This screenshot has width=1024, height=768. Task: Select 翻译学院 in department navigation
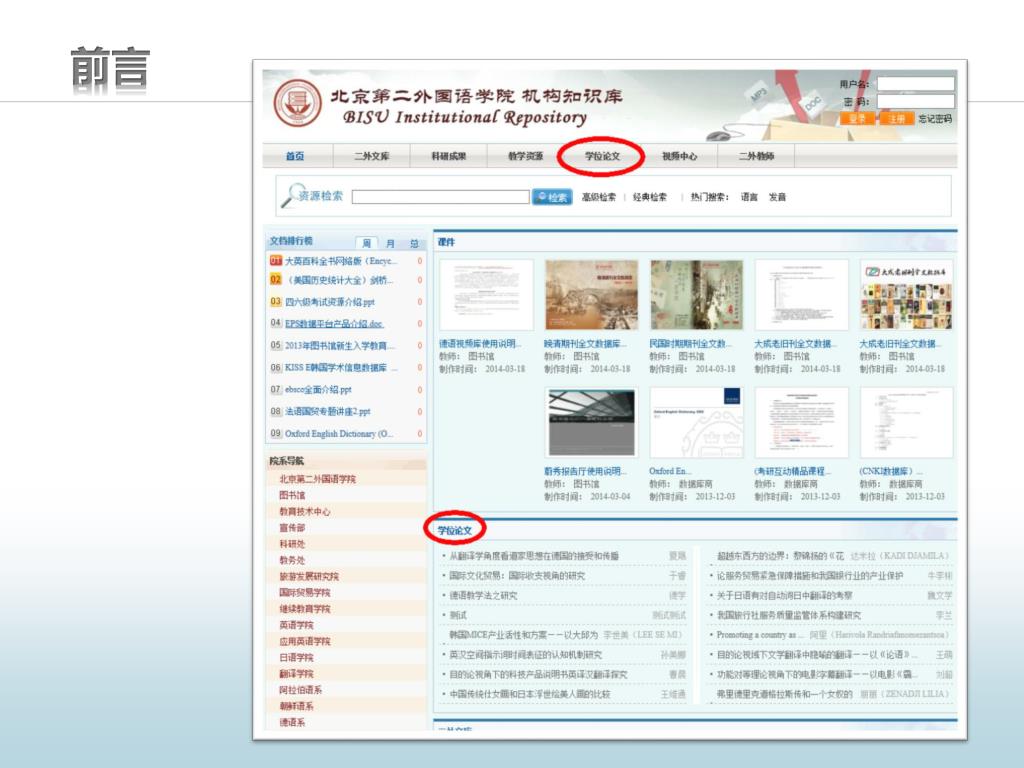[296, 674]
